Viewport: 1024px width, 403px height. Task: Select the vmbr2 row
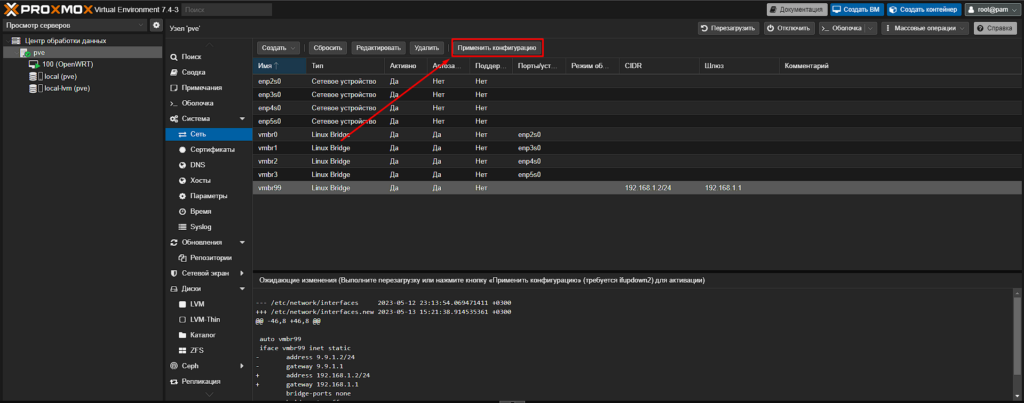(x=635, y=161)
